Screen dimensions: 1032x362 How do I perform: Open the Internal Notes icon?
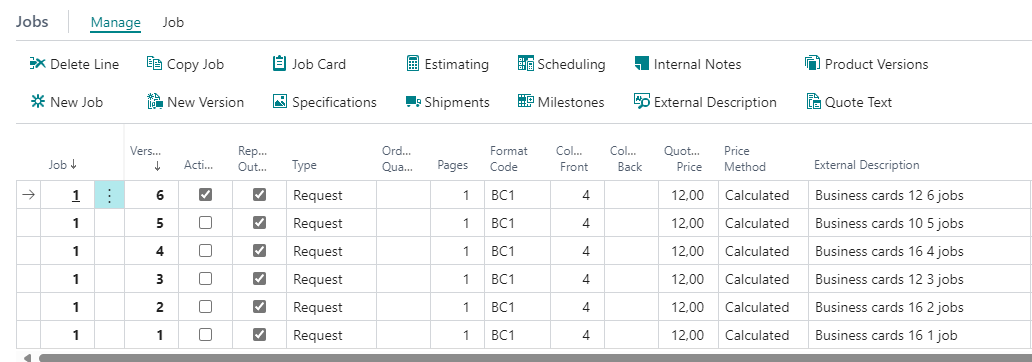pyautogui.click(x=642, y=64)
